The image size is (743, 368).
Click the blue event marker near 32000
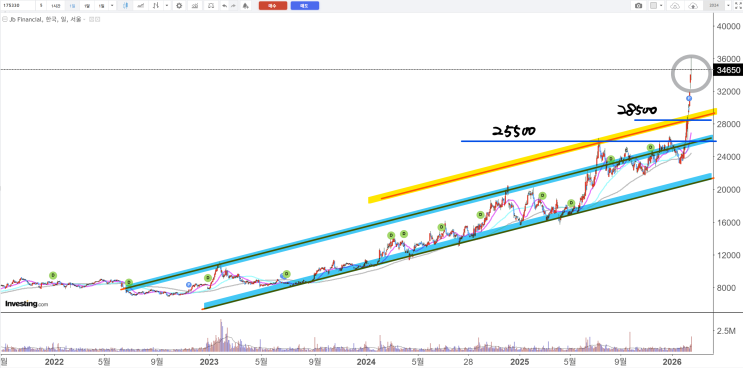point(689,98)
